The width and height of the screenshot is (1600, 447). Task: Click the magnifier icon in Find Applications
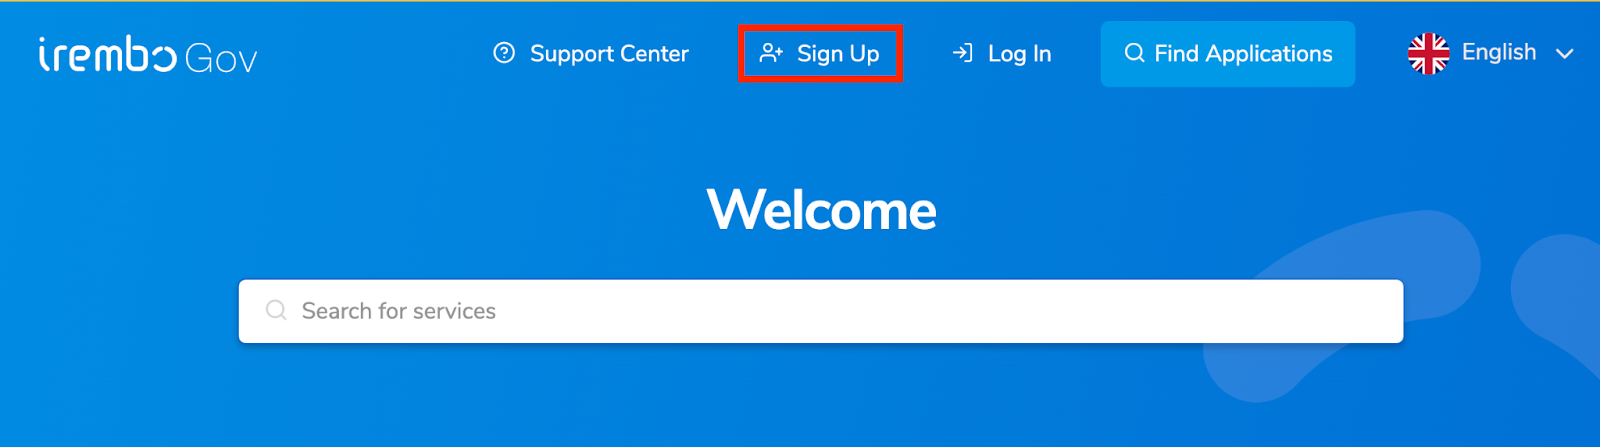coord(1134,53)
